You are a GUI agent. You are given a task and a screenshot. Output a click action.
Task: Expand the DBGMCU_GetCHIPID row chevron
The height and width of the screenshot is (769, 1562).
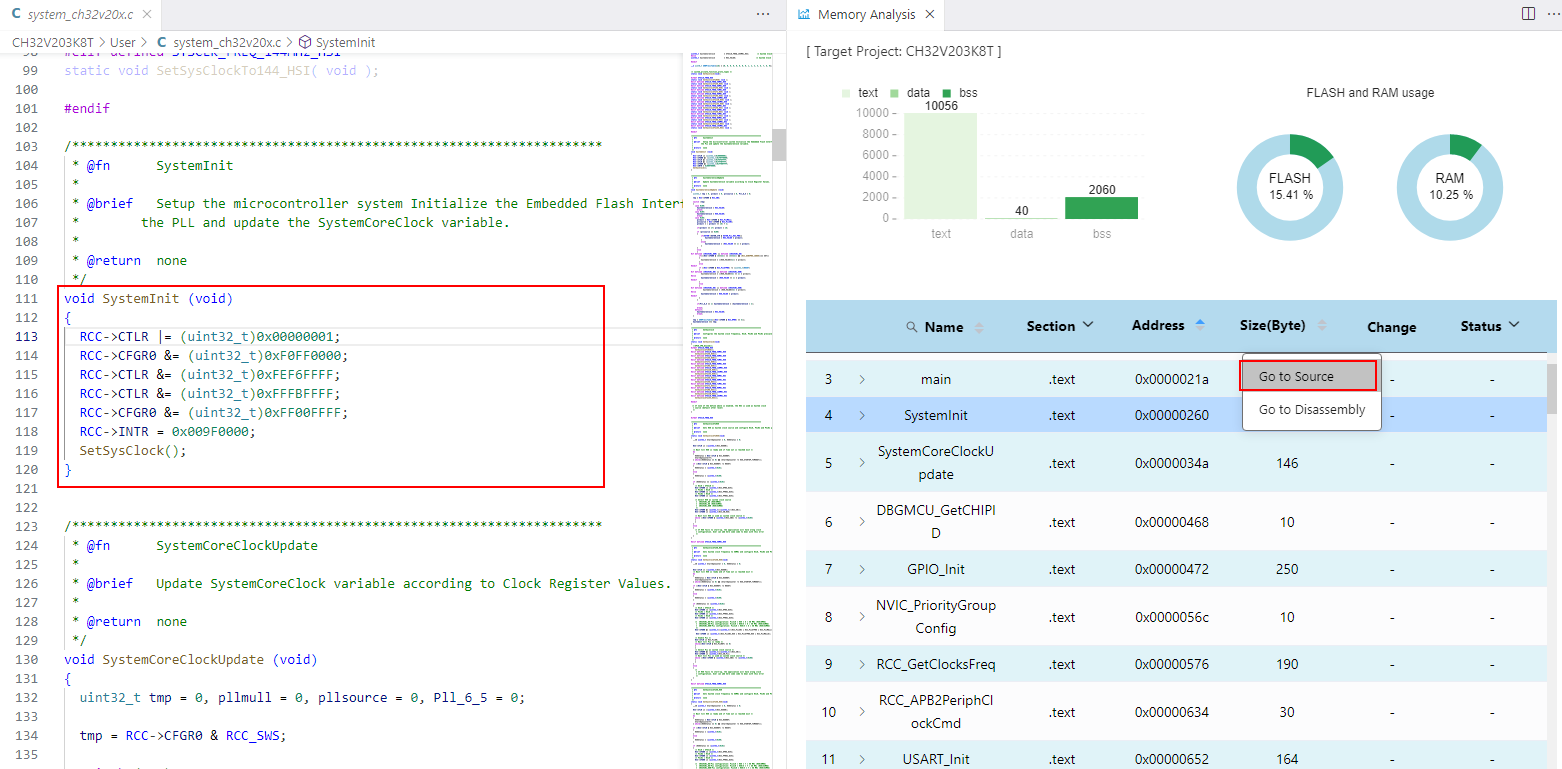(862, 522)
